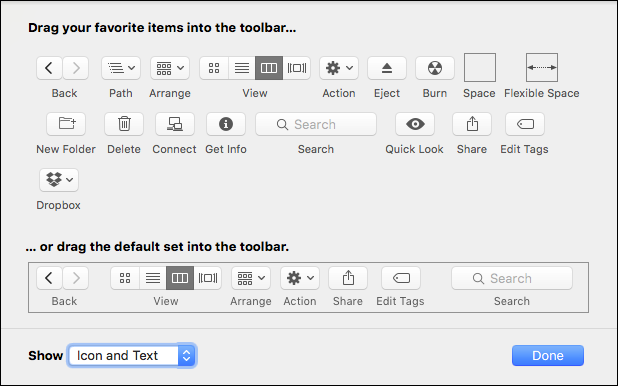618x386 pixels.
Task: Click the Dropbox label text
Action: coord(58,205)
